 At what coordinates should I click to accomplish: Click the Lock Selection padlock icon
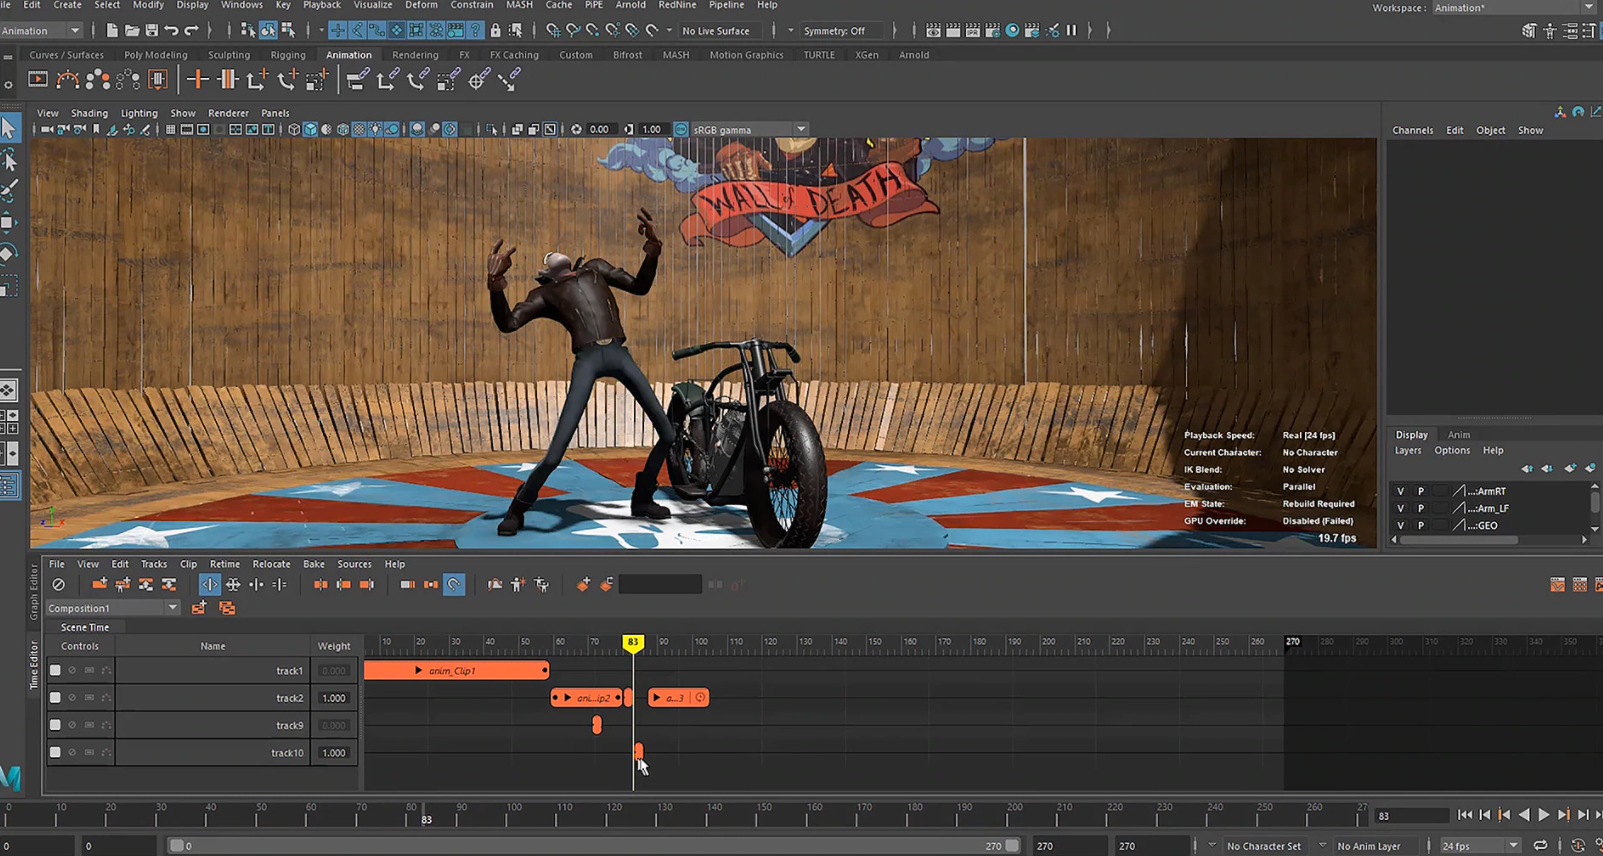(x=495, y=31)
